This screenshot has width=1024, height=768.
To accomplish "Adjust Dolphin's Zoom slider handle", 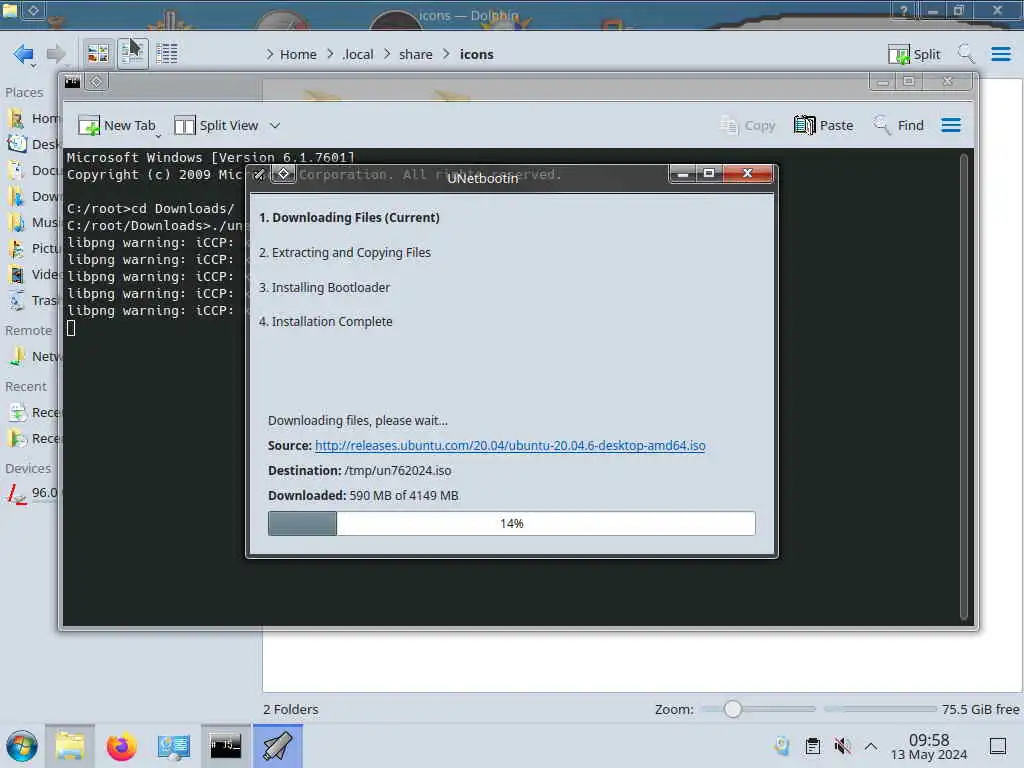I will pyautogui.click(x=733, y=709).
